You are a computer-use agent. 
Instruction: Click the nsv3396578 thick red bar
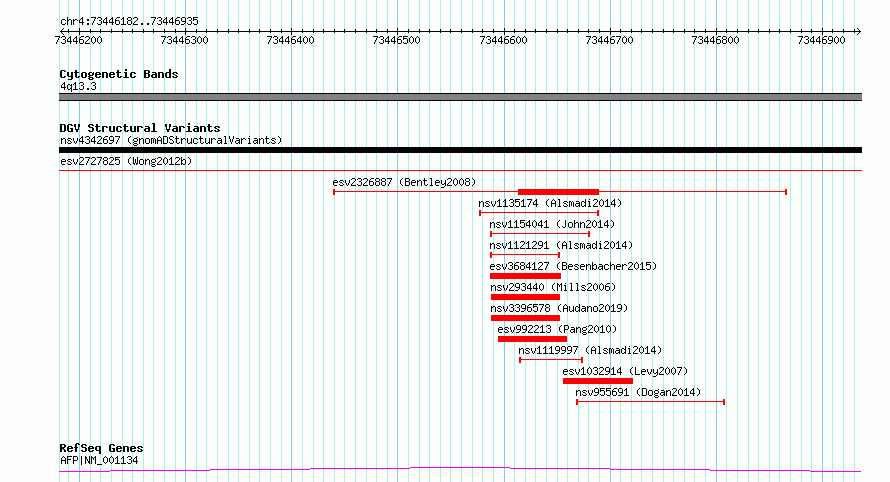[x=525, y=318]
